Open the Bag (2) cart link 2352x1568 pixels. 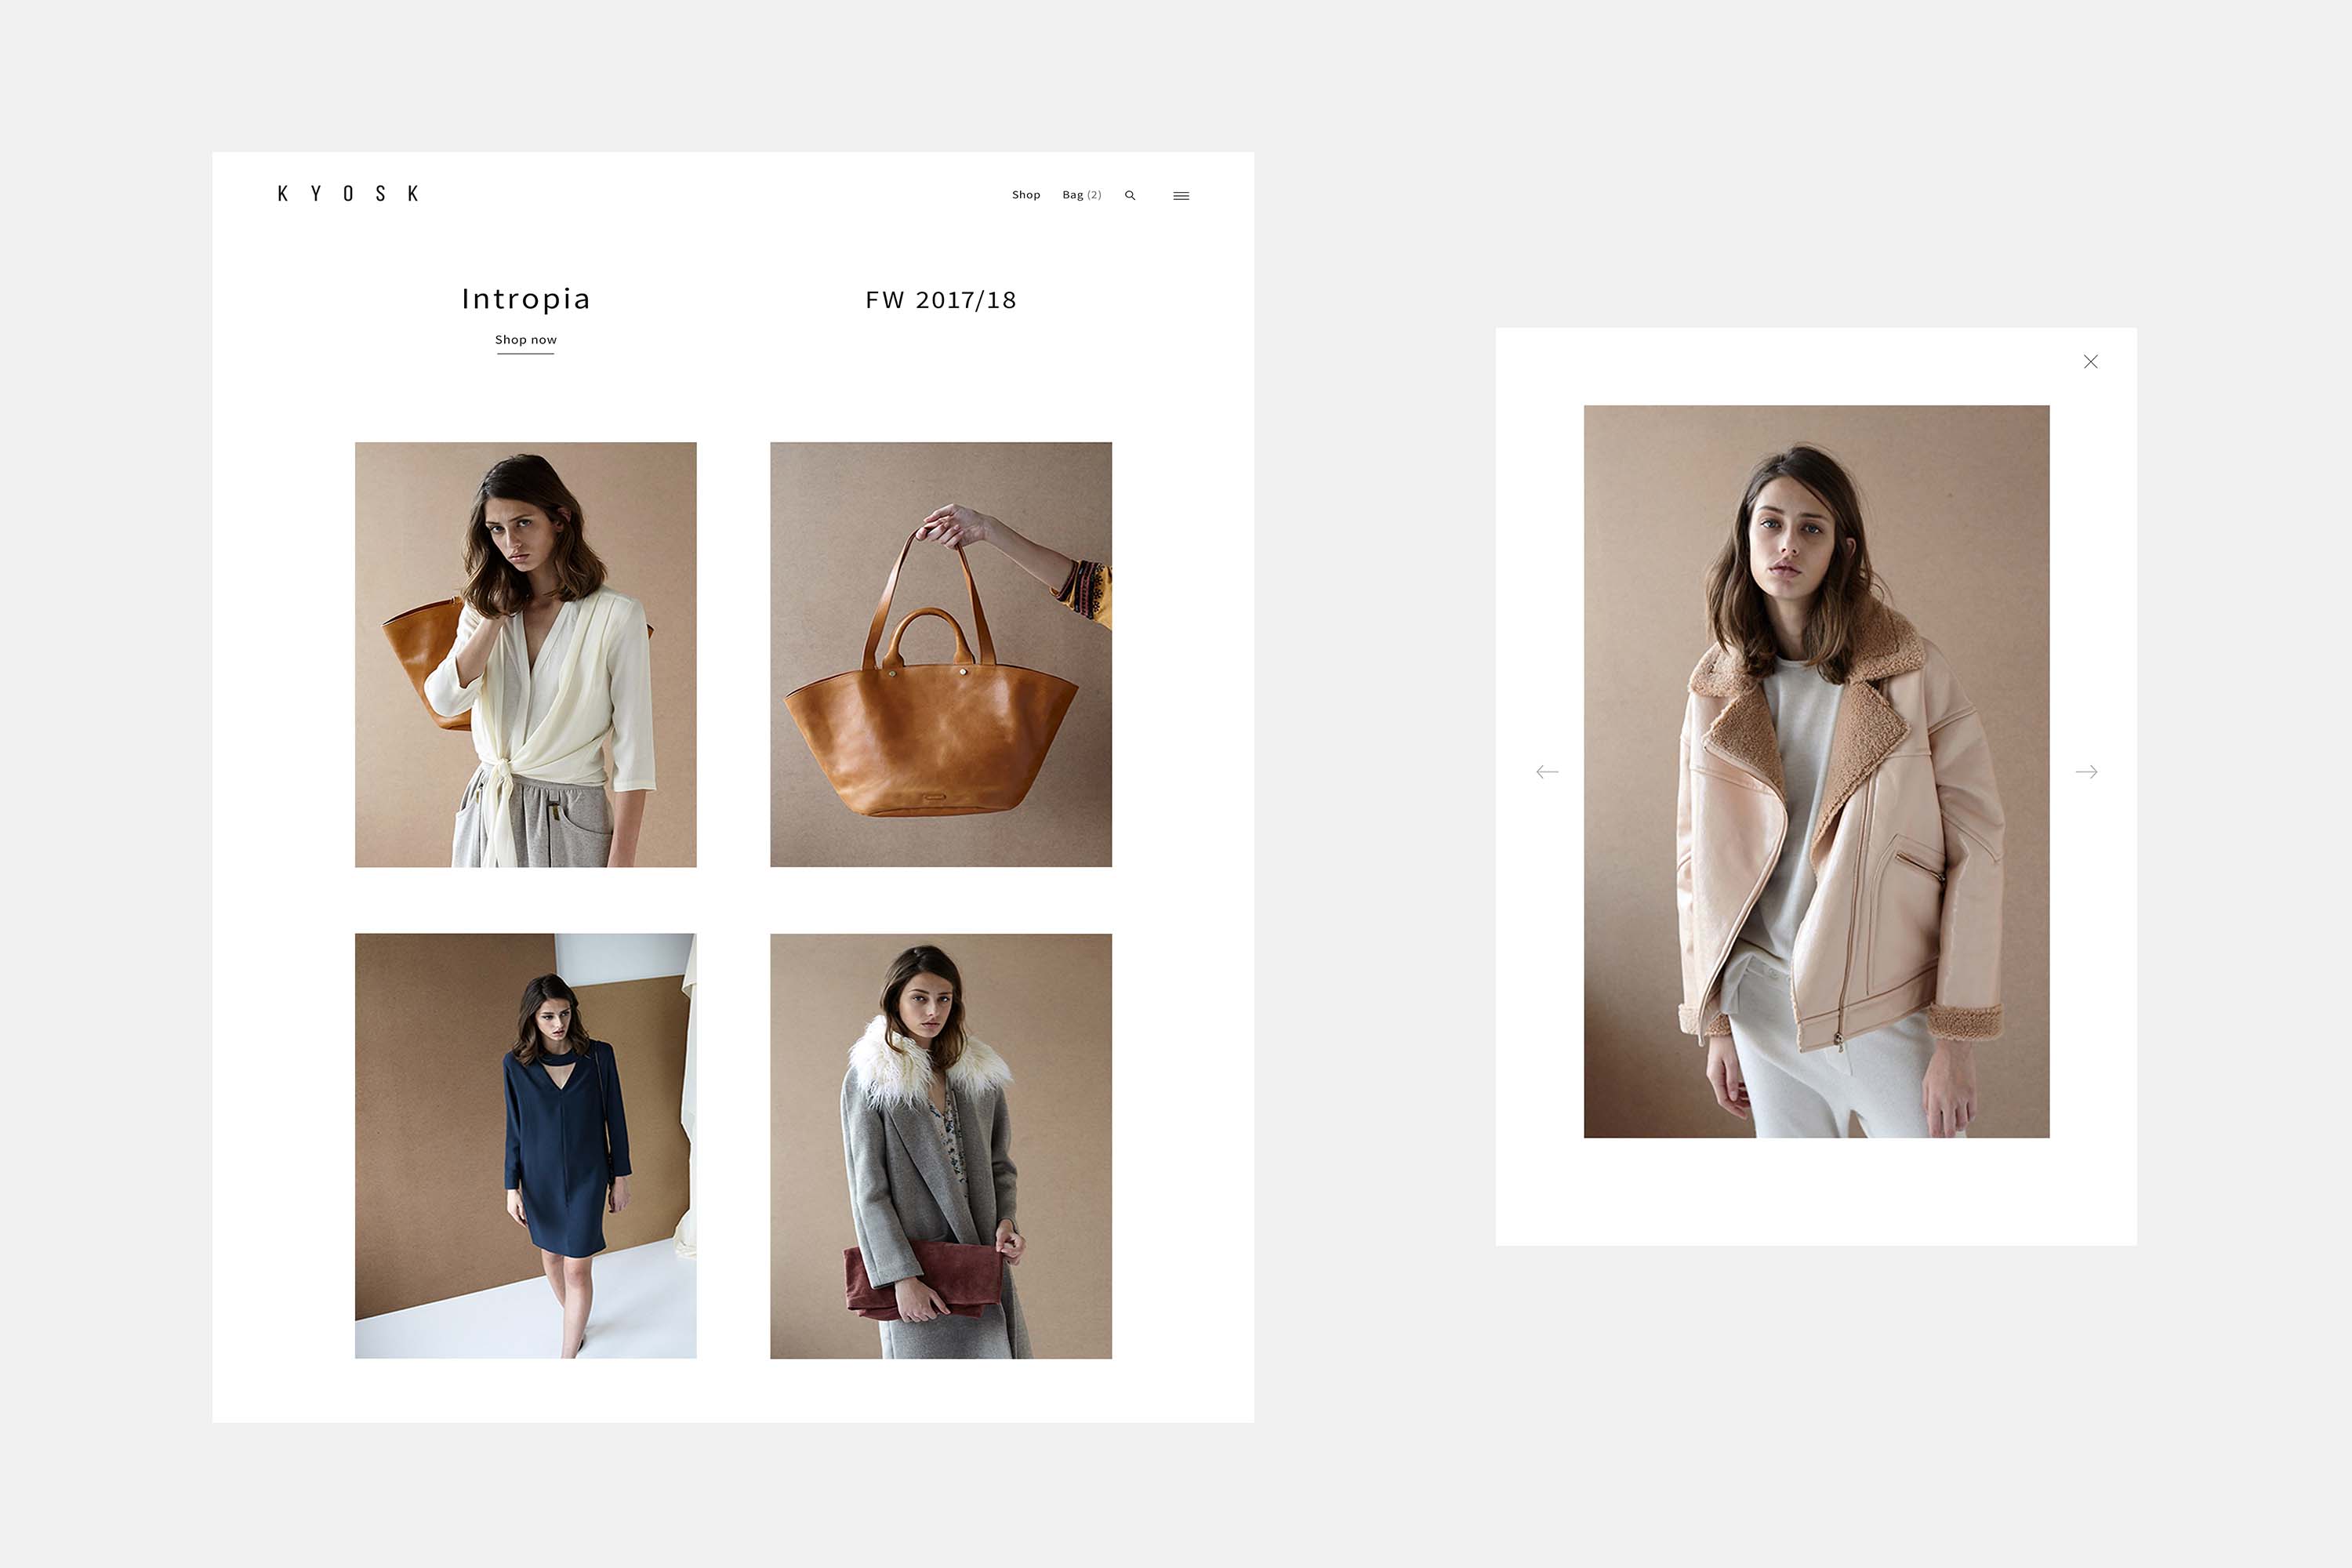pyautogui.click(x=1081, y=195)
